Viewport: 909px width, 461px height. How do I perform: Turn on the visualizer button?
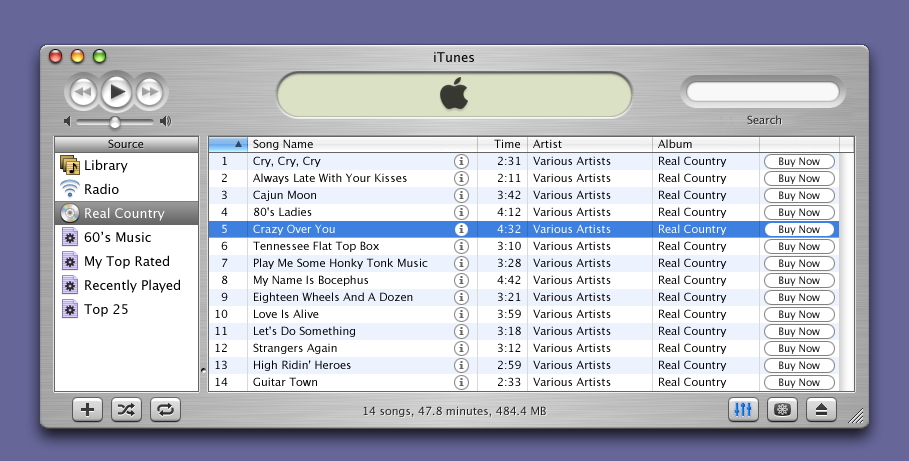point(782,410)
